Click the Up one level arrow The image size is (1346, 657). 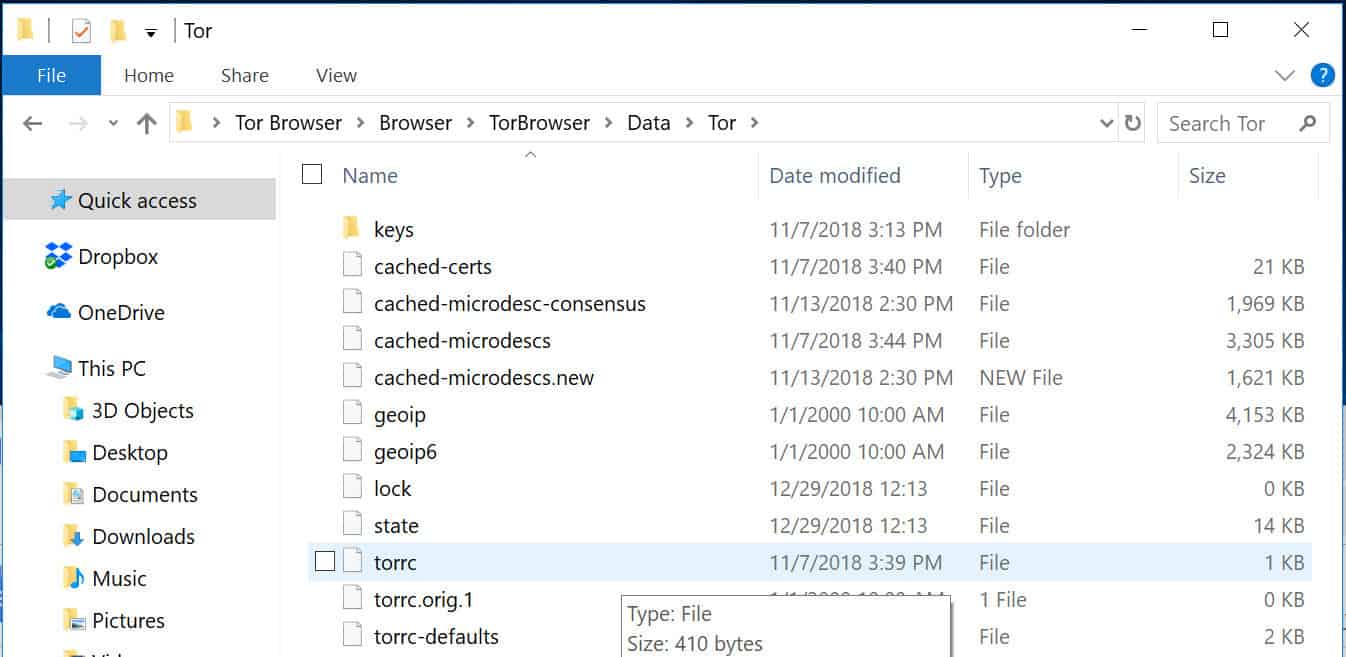tap(147, 124)
